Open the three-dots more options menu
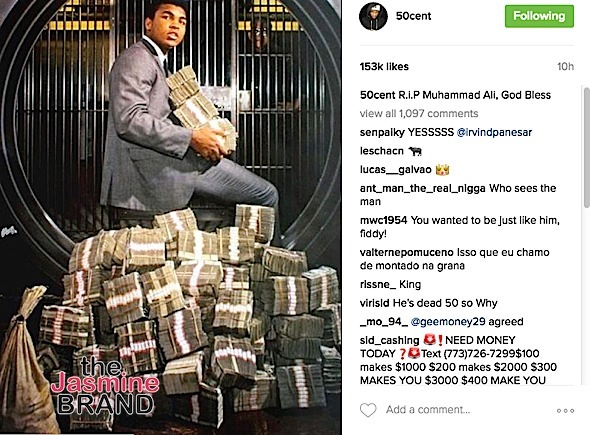Viewport: 590px width, 435px height. click(x=566, y=411)
